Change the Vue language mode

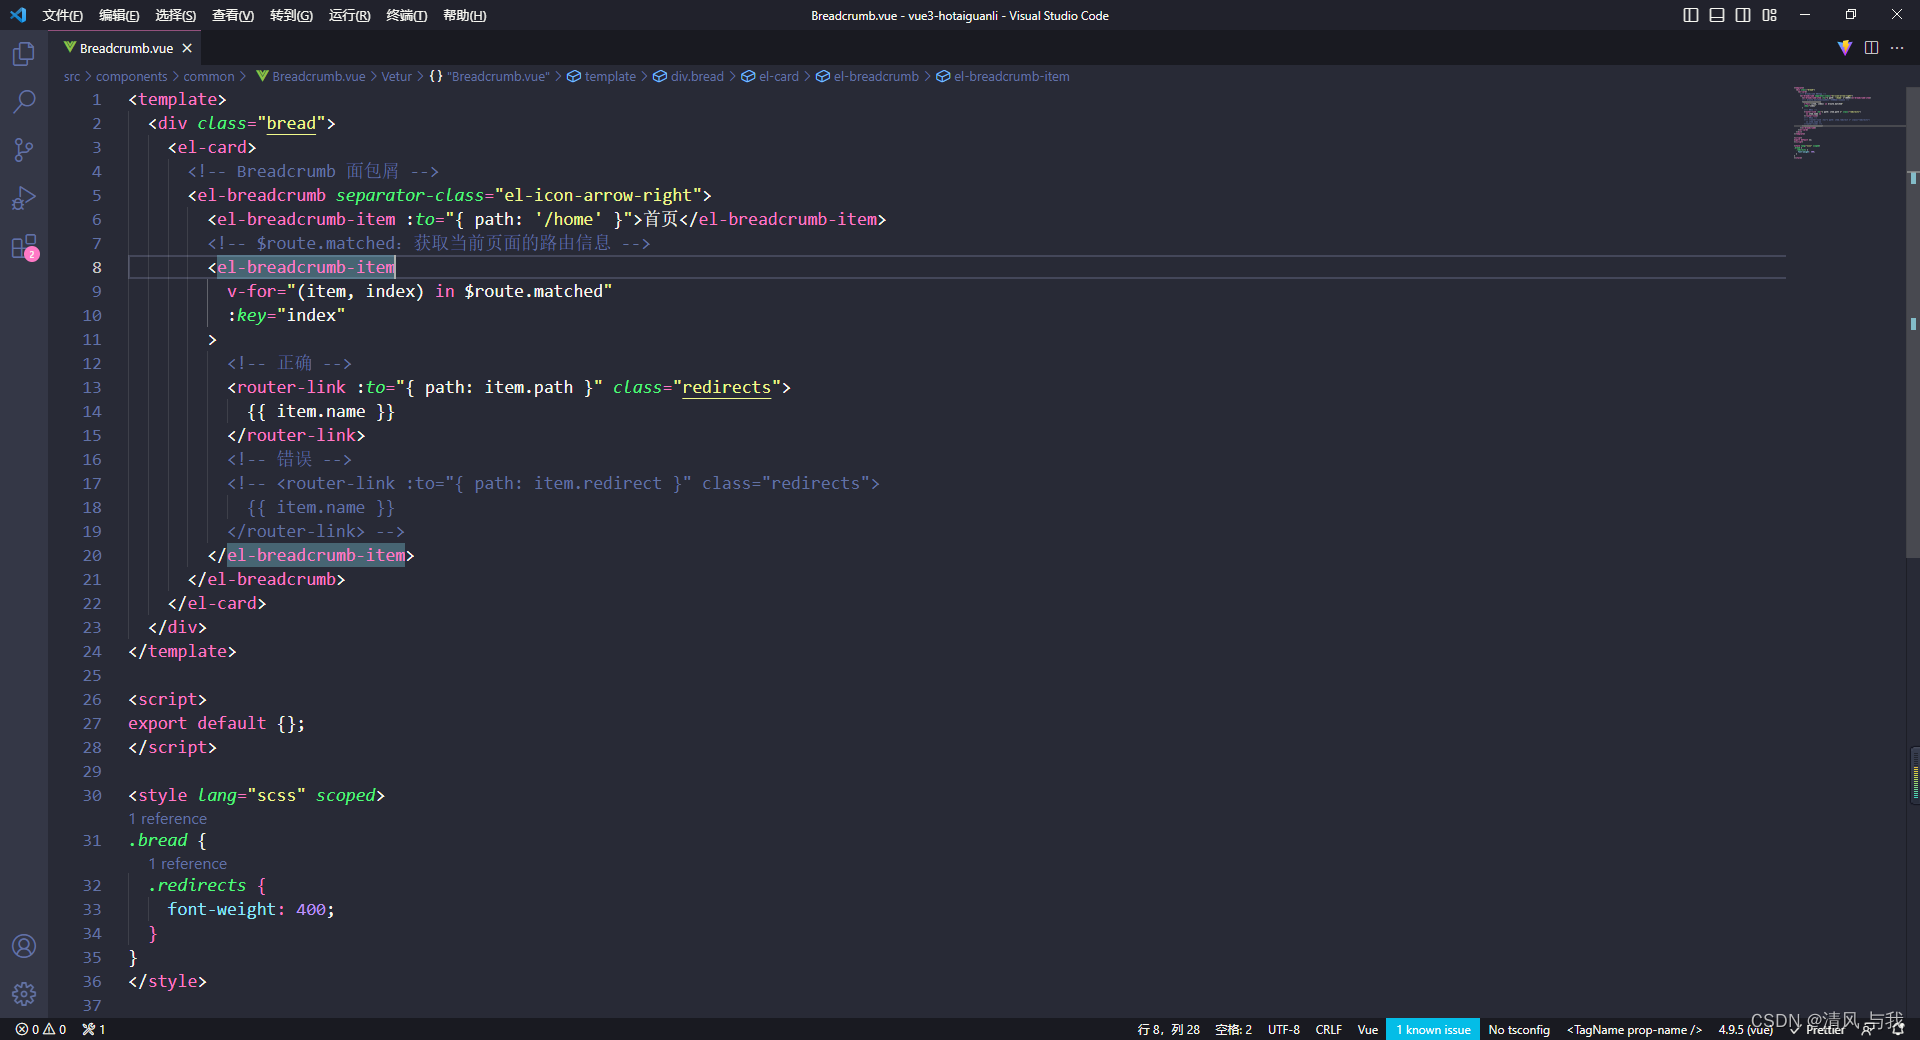[1368, 1029]
